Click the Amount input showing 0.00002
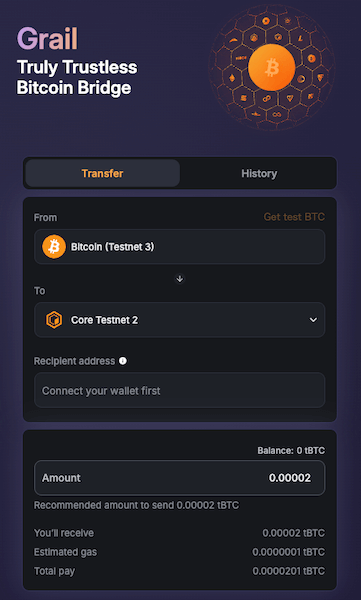This screenshot has width=361, height=600. pyautogui.click(x=180, y=478)
